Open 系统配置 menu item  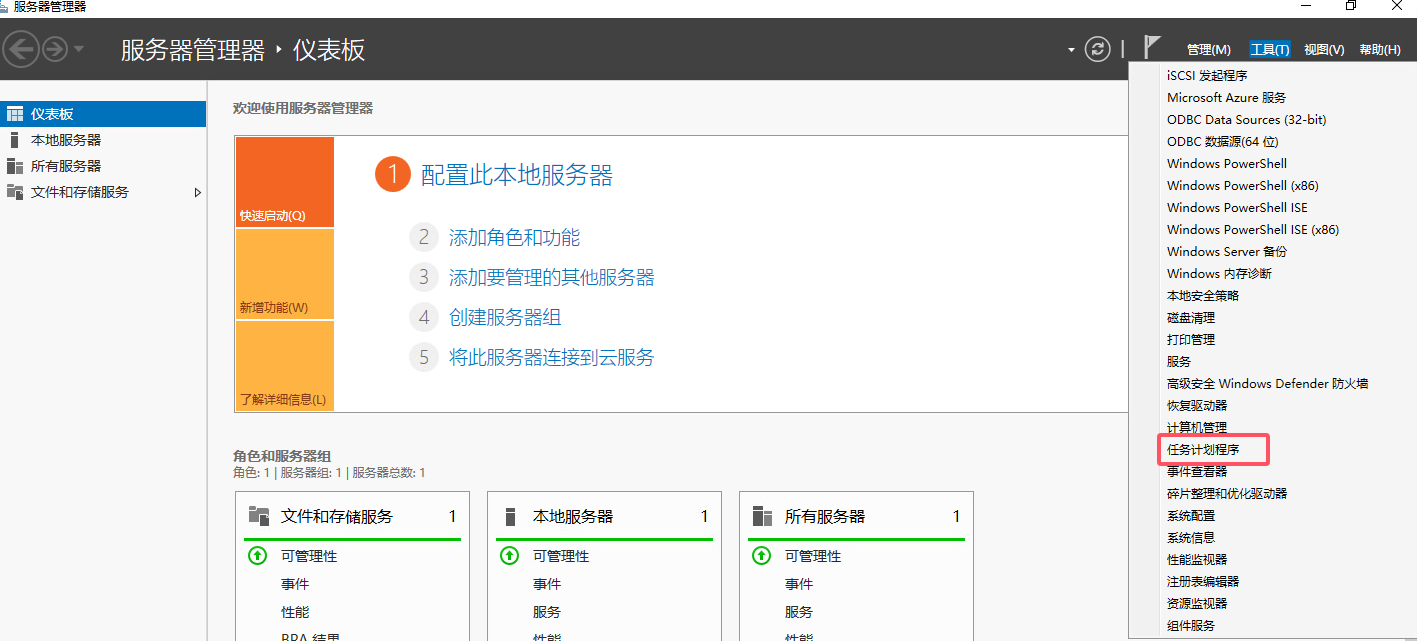[1191, 515]
